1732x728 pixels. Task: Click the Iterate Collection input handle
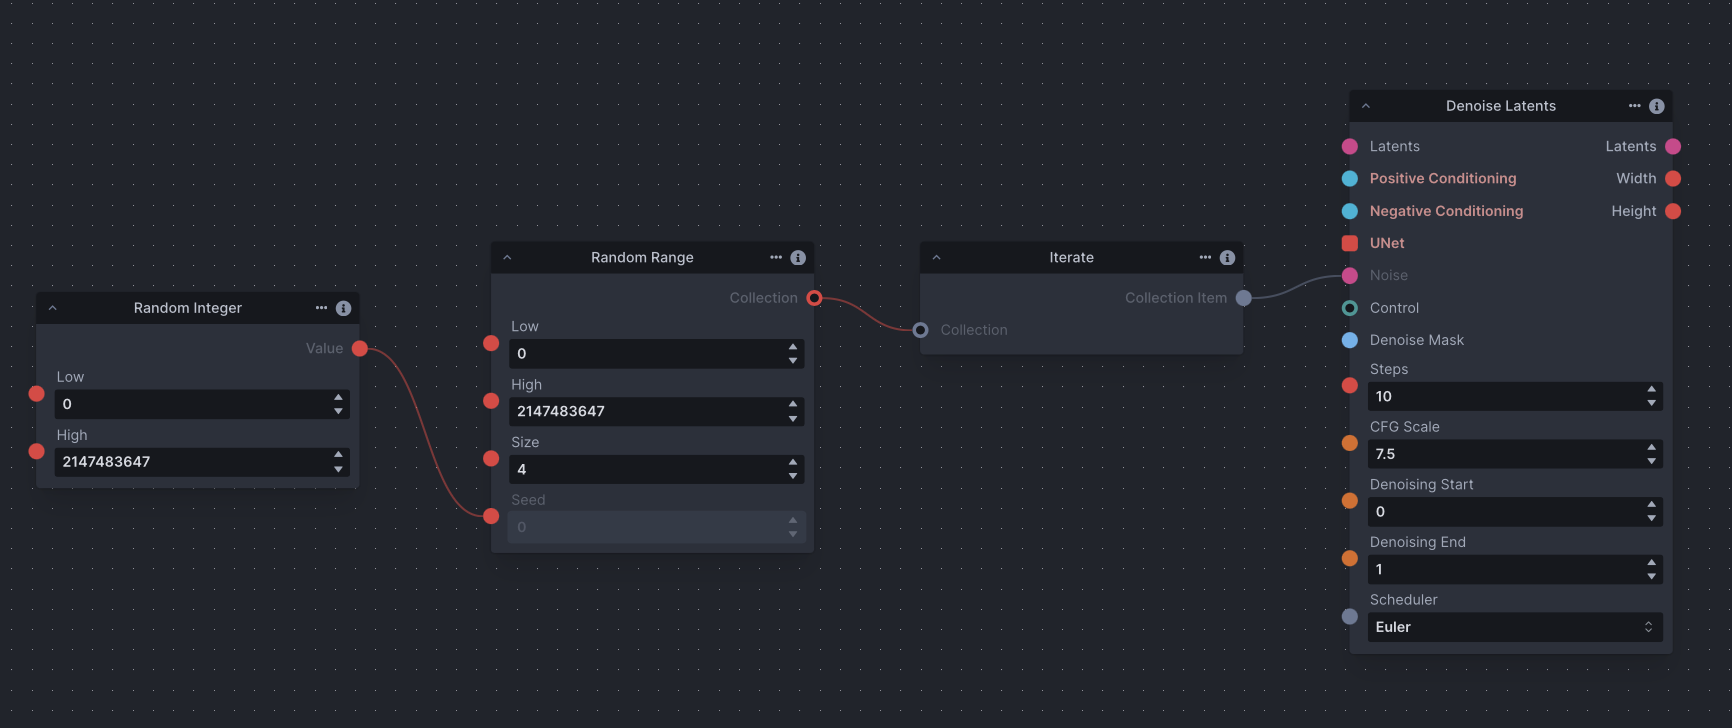click(x=920, y=330)
